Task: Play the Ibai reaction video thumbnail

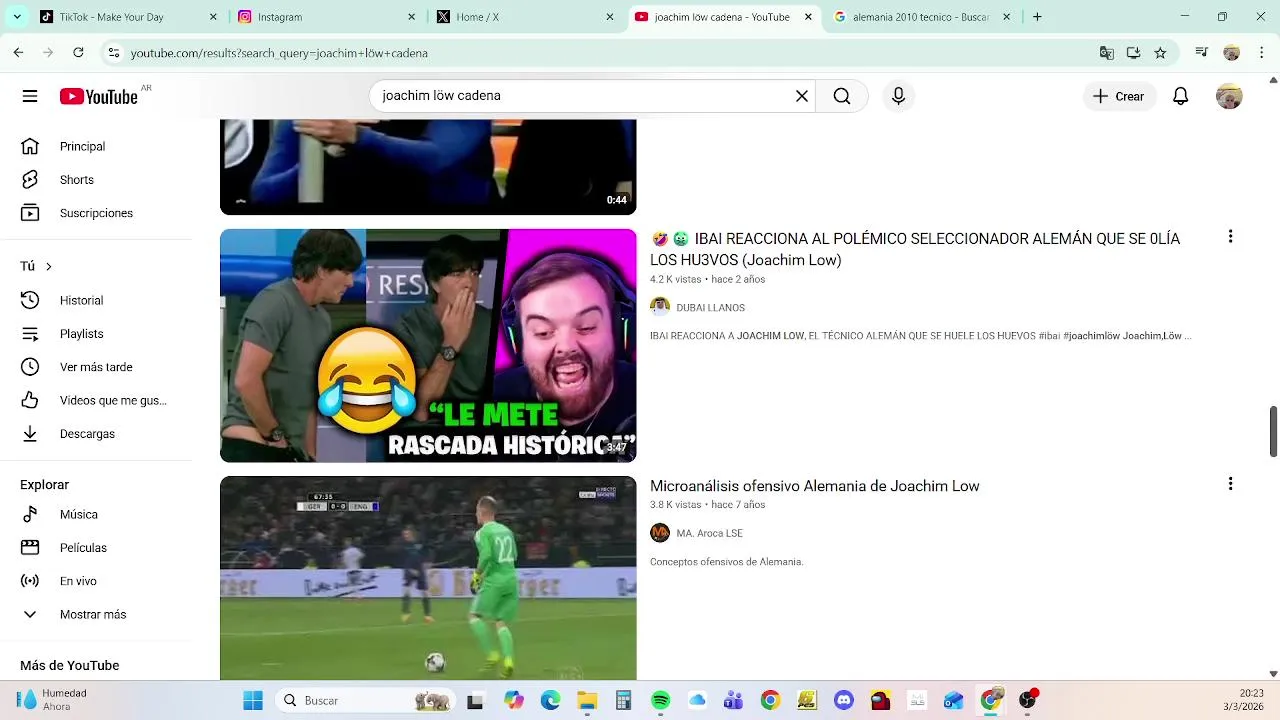Action: [x=428, y=346]
